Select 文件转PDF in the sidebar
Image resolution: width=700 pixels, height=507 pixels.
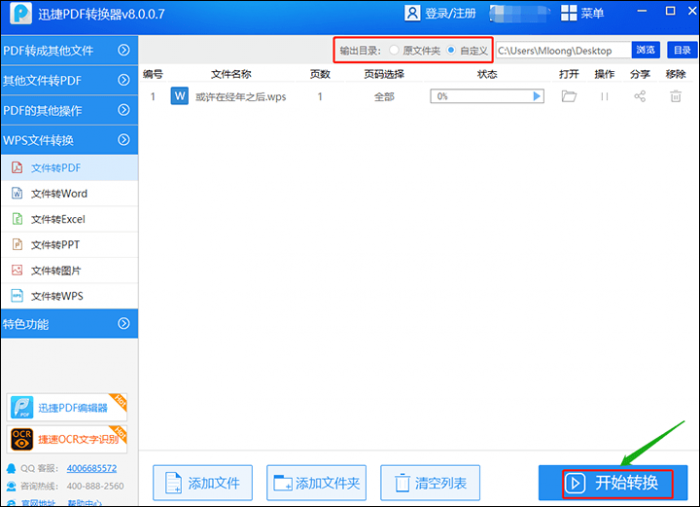click(x=69, y=168)
